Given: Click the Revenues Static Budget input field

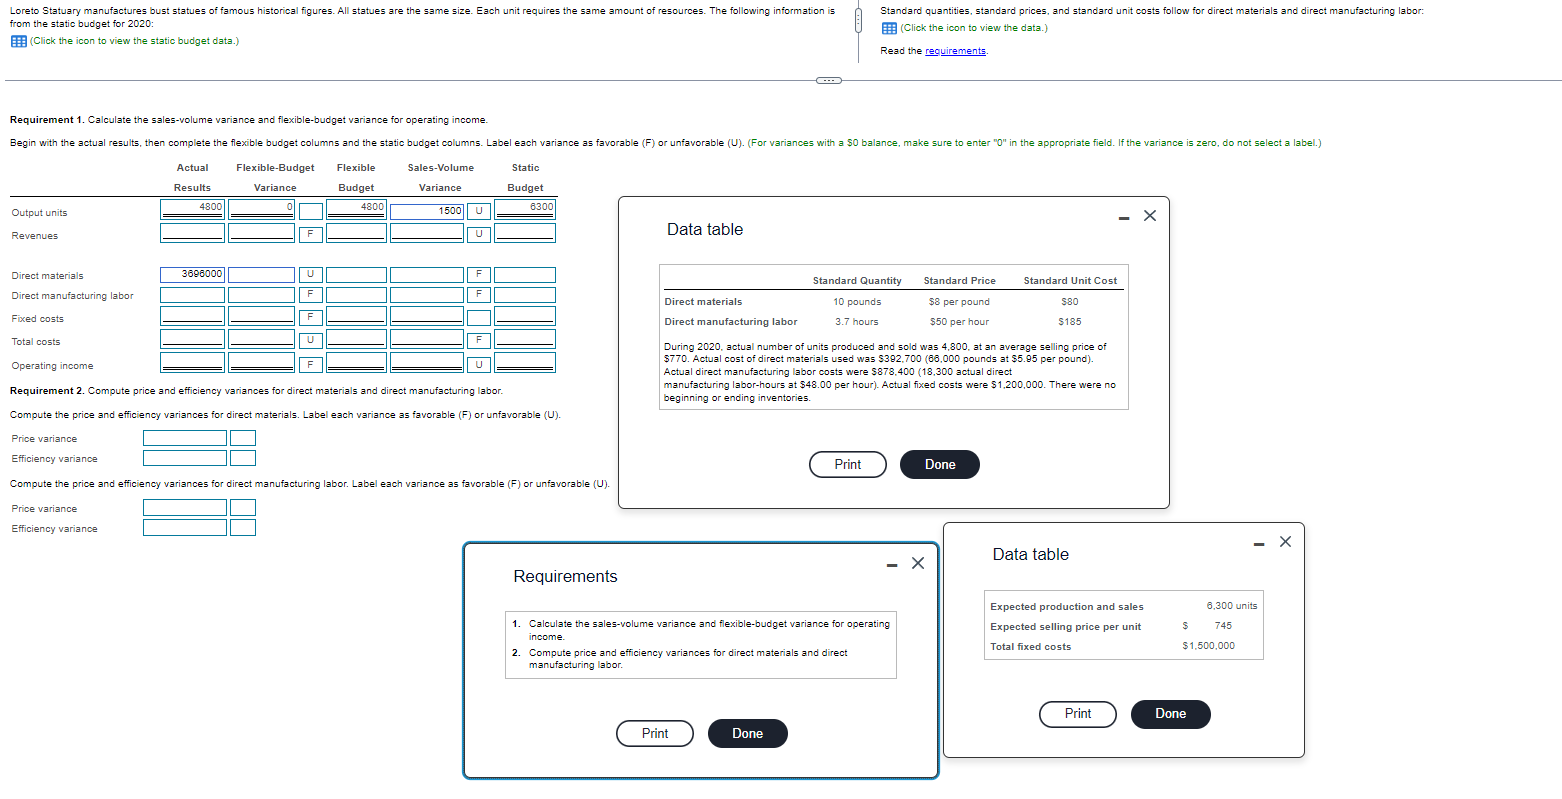Looking at the screenshot, I should [x=525, y=232].
